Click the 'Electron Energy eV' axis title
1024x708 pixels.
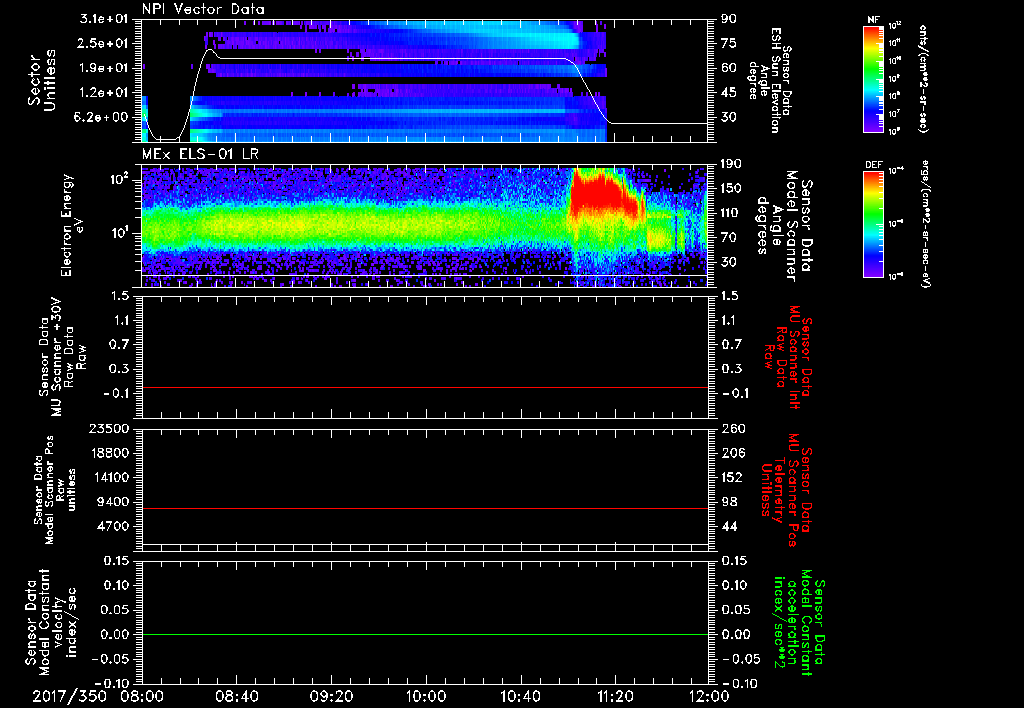pyautogui.click(x=72, y=225)
